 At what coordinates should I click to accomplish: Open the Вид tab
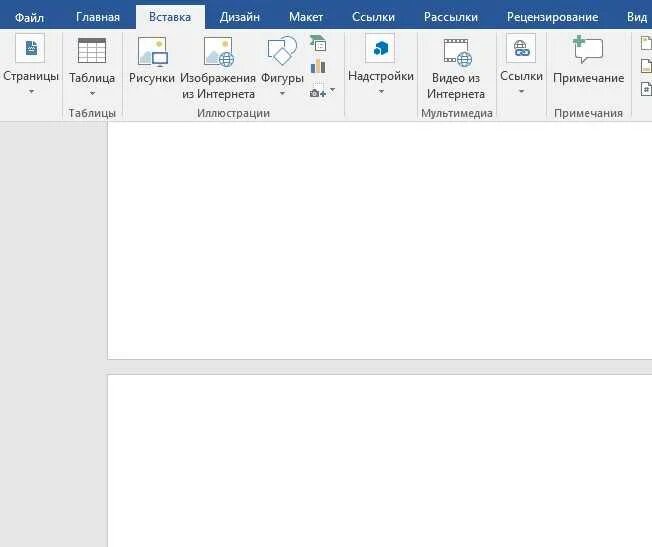pos(637,17)
